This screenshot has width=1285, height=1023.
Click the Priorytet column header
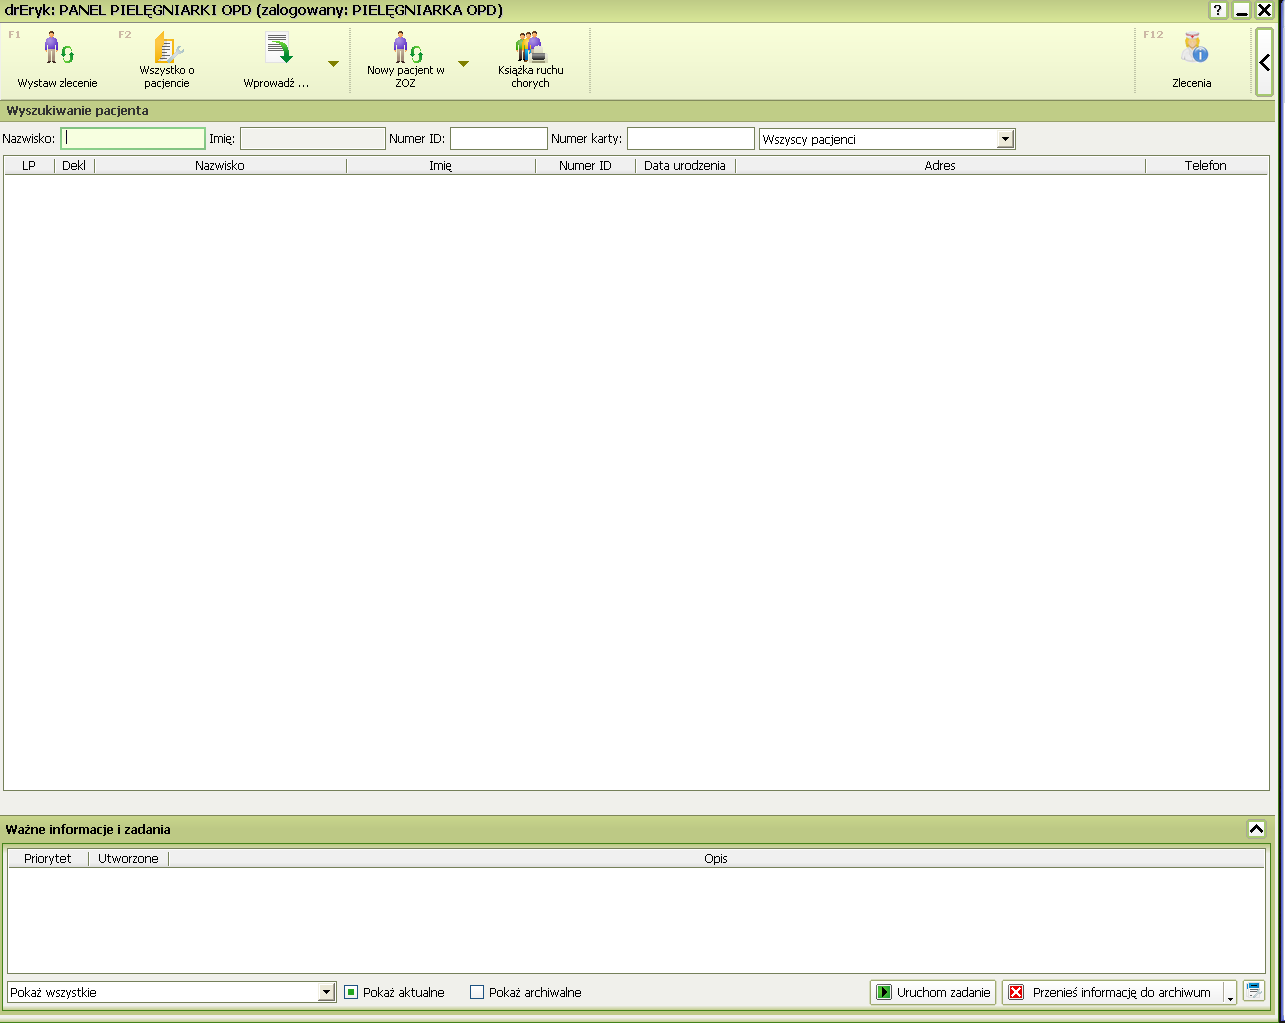(48, 859)
